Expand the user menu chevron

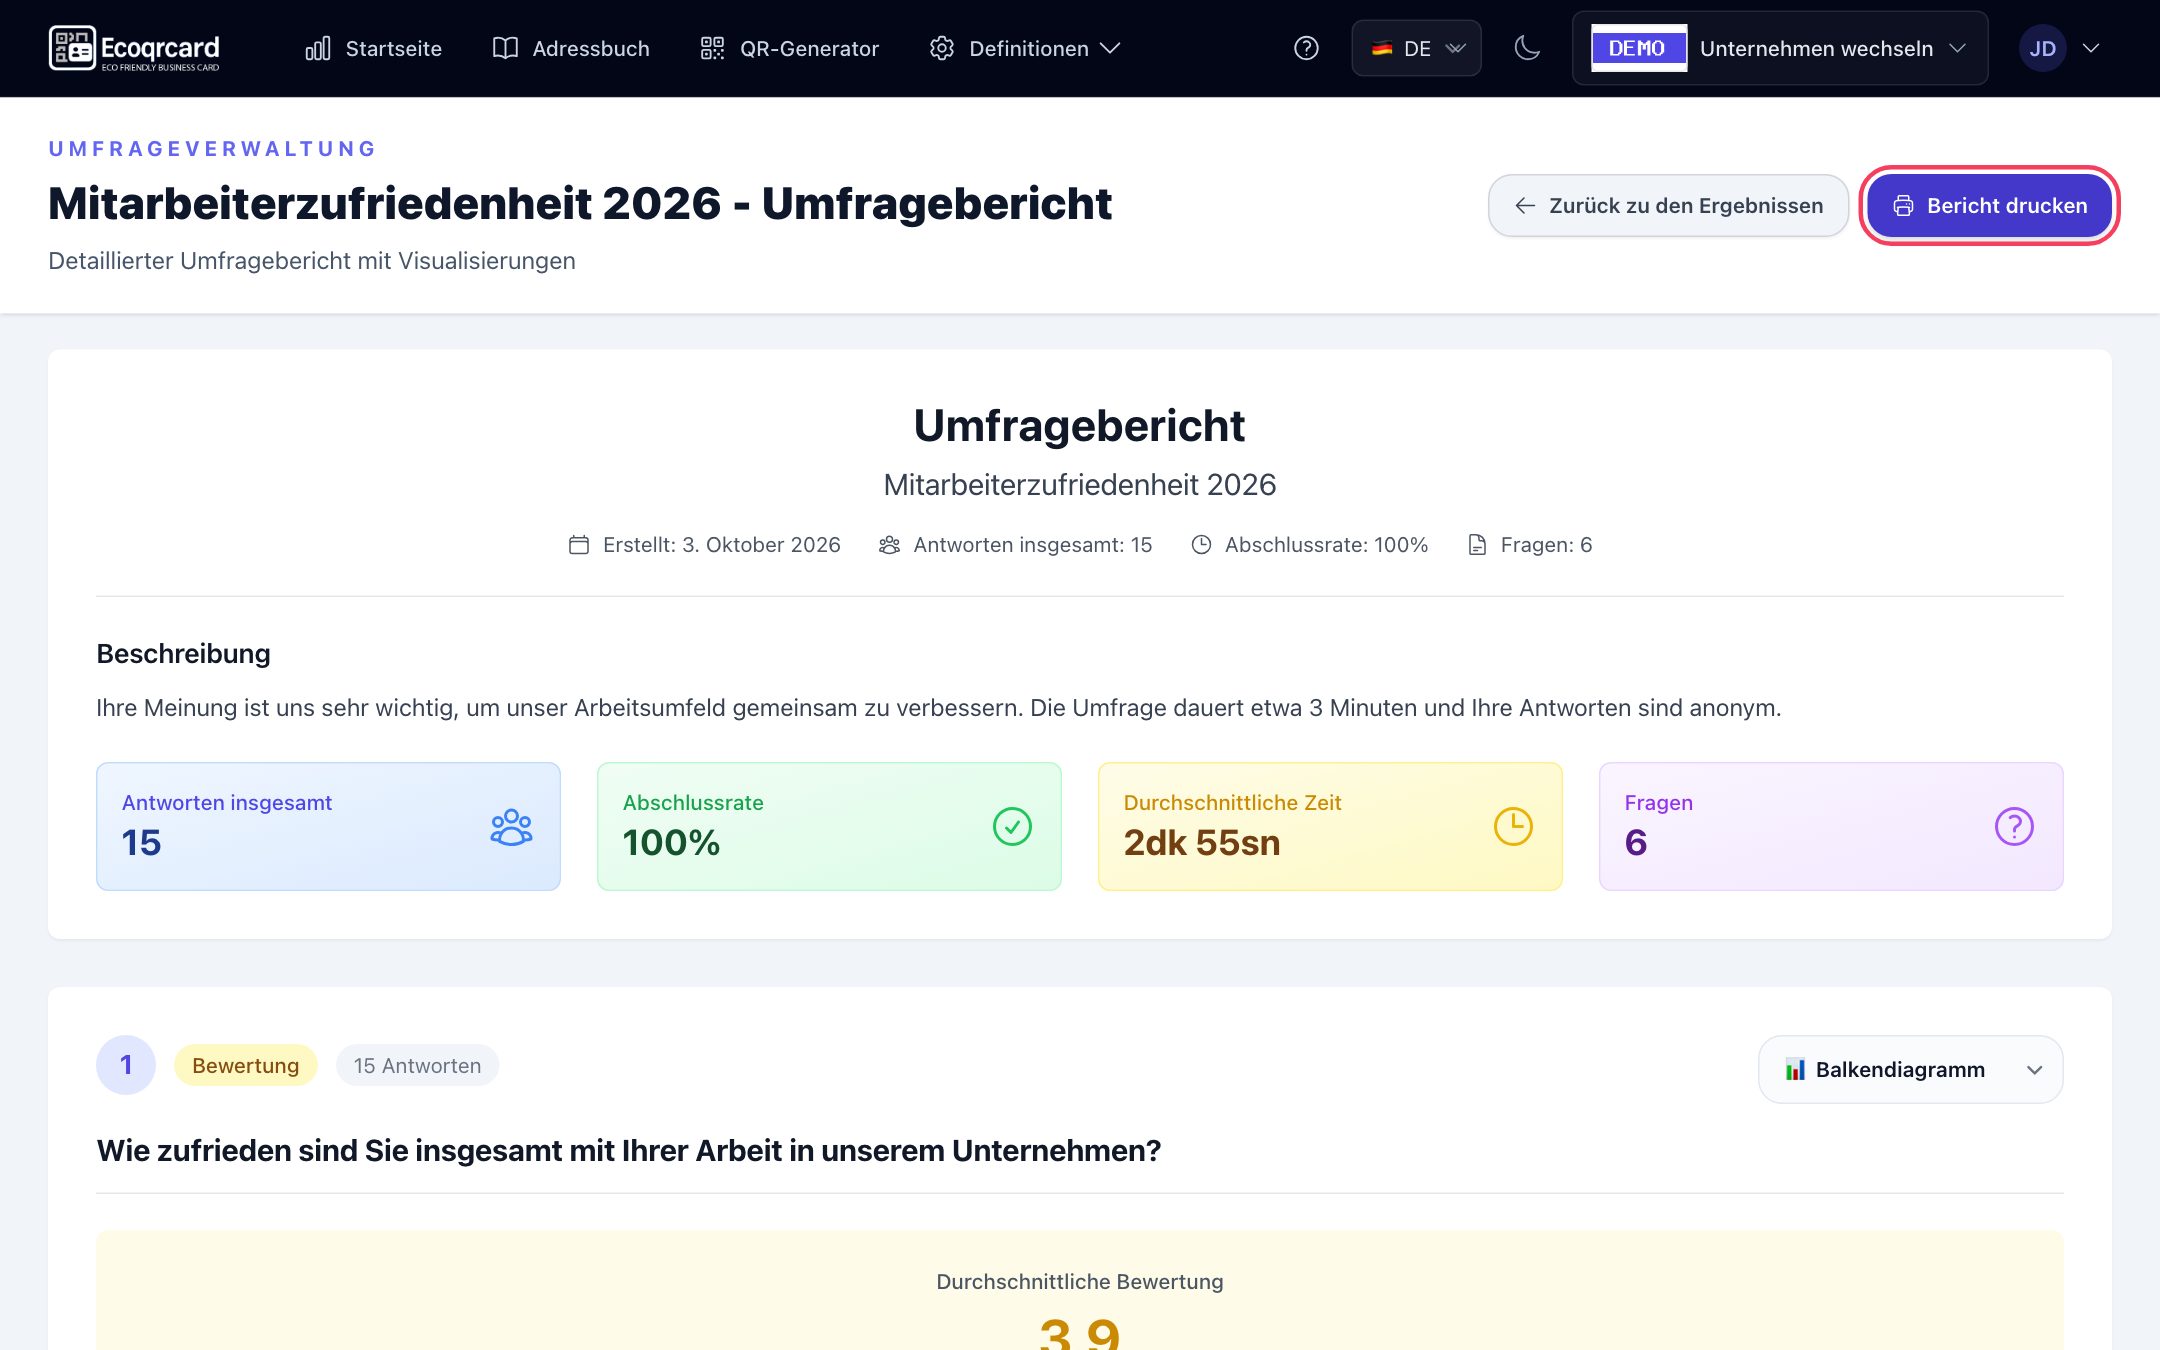2091,48
